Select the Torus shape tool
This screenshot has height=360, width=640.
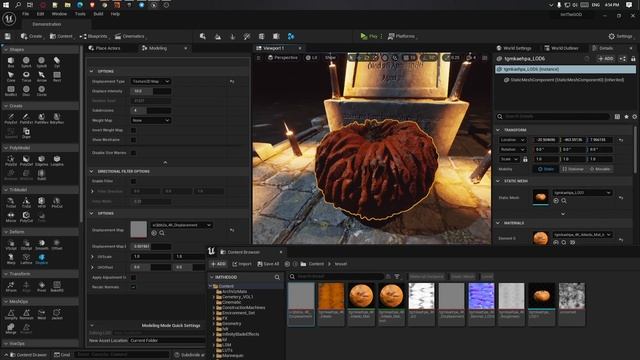coord(26,77)
